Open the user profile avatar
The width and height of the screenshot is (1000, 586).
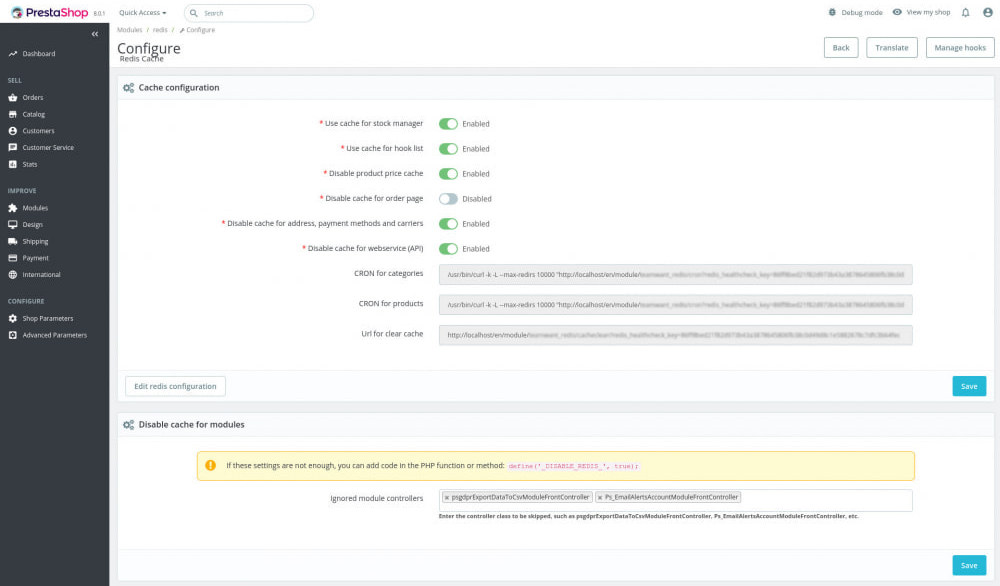[x=988, y=13]
